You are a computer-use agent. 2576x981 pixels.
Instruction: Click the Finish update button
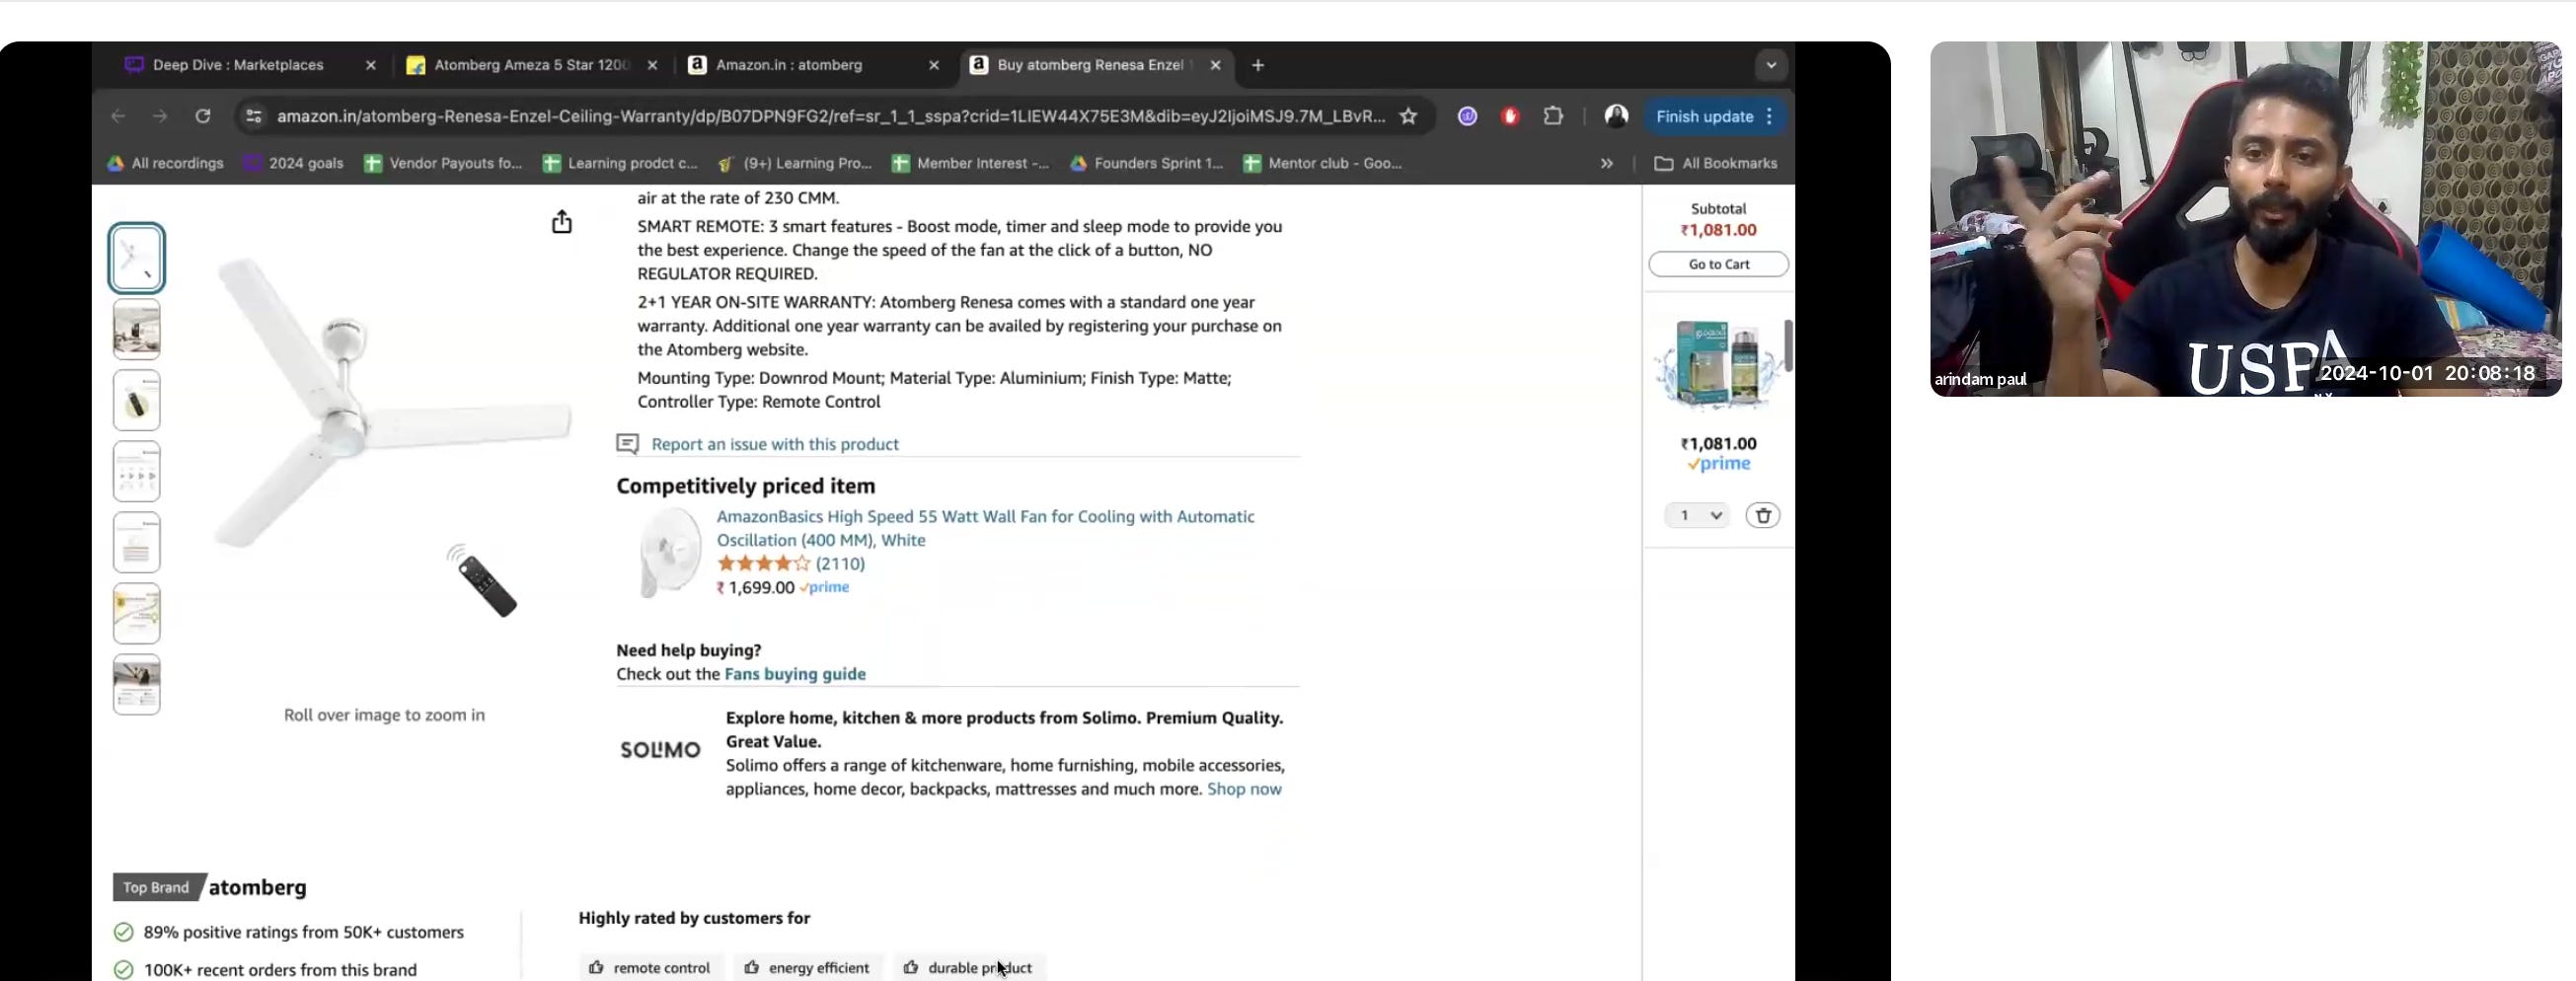pyautogui.click(x=1715, y=116)
